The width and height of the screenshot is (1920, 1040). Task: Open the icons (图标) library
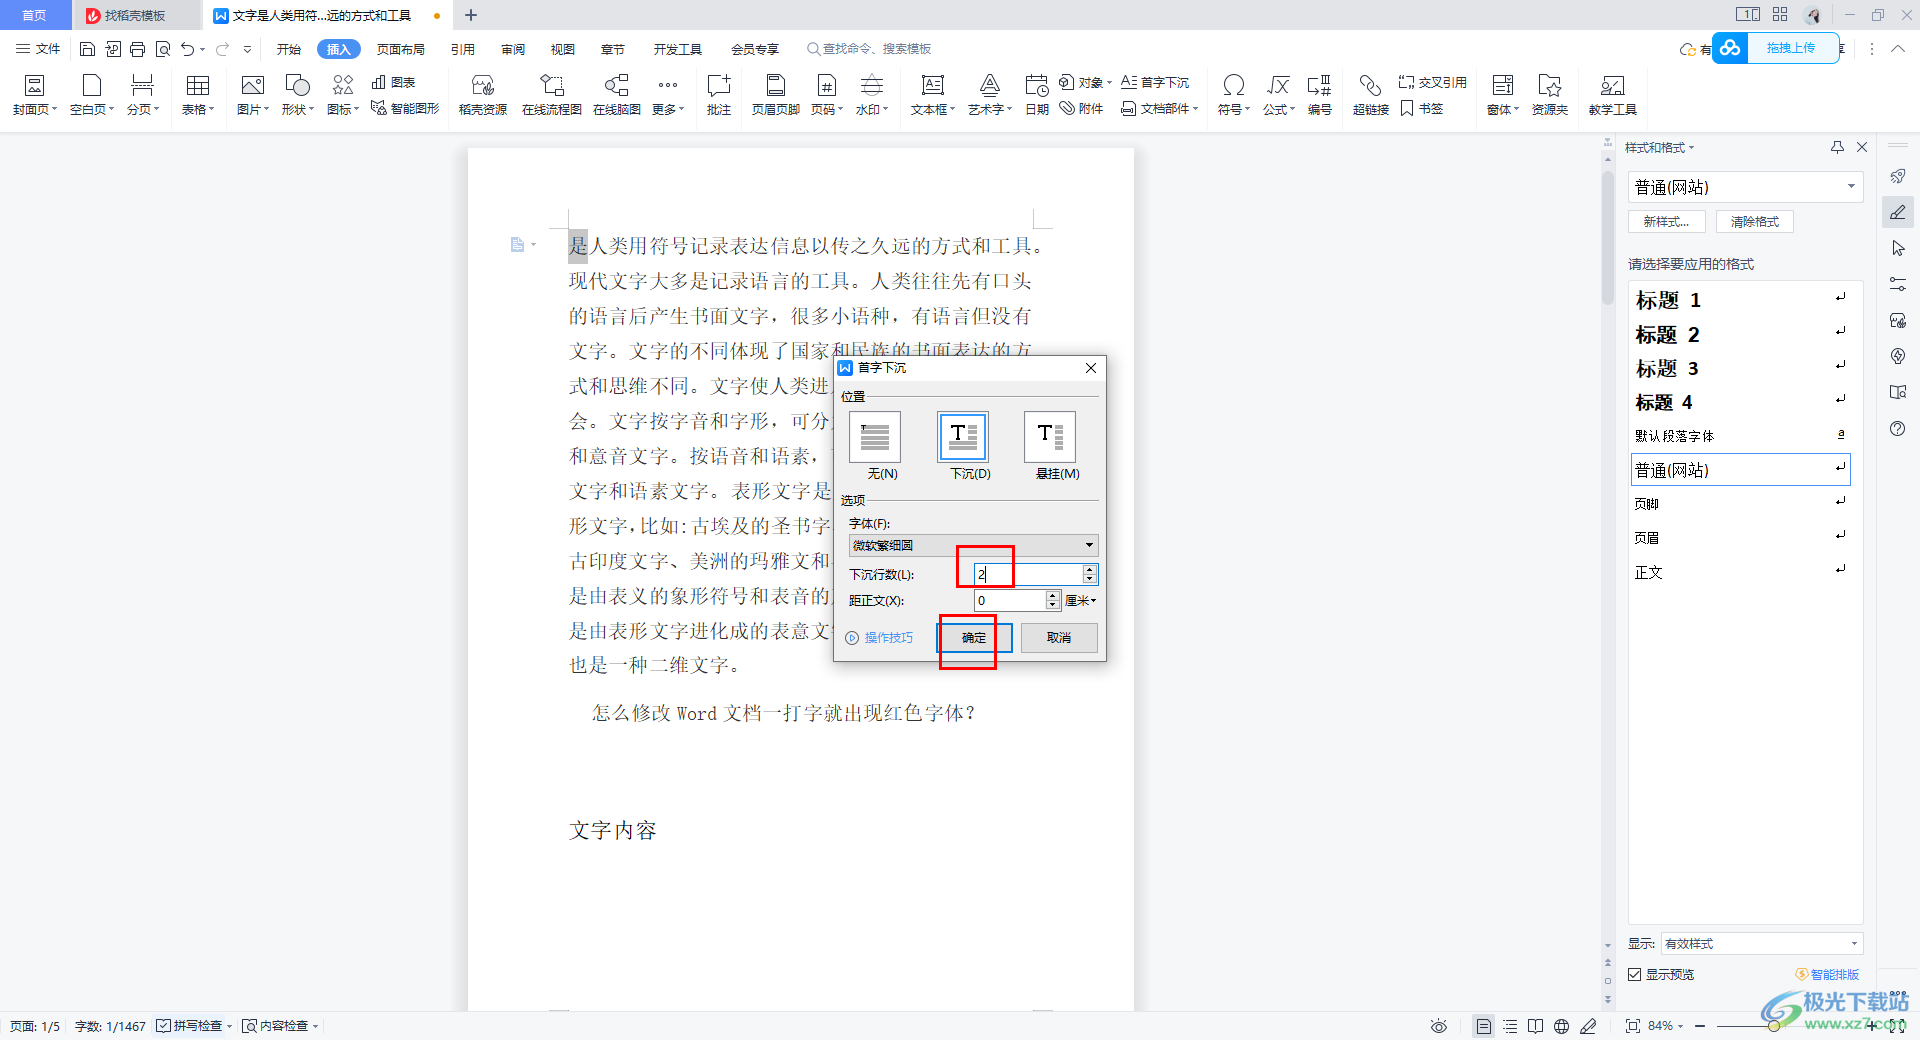(x=342, y=95)
